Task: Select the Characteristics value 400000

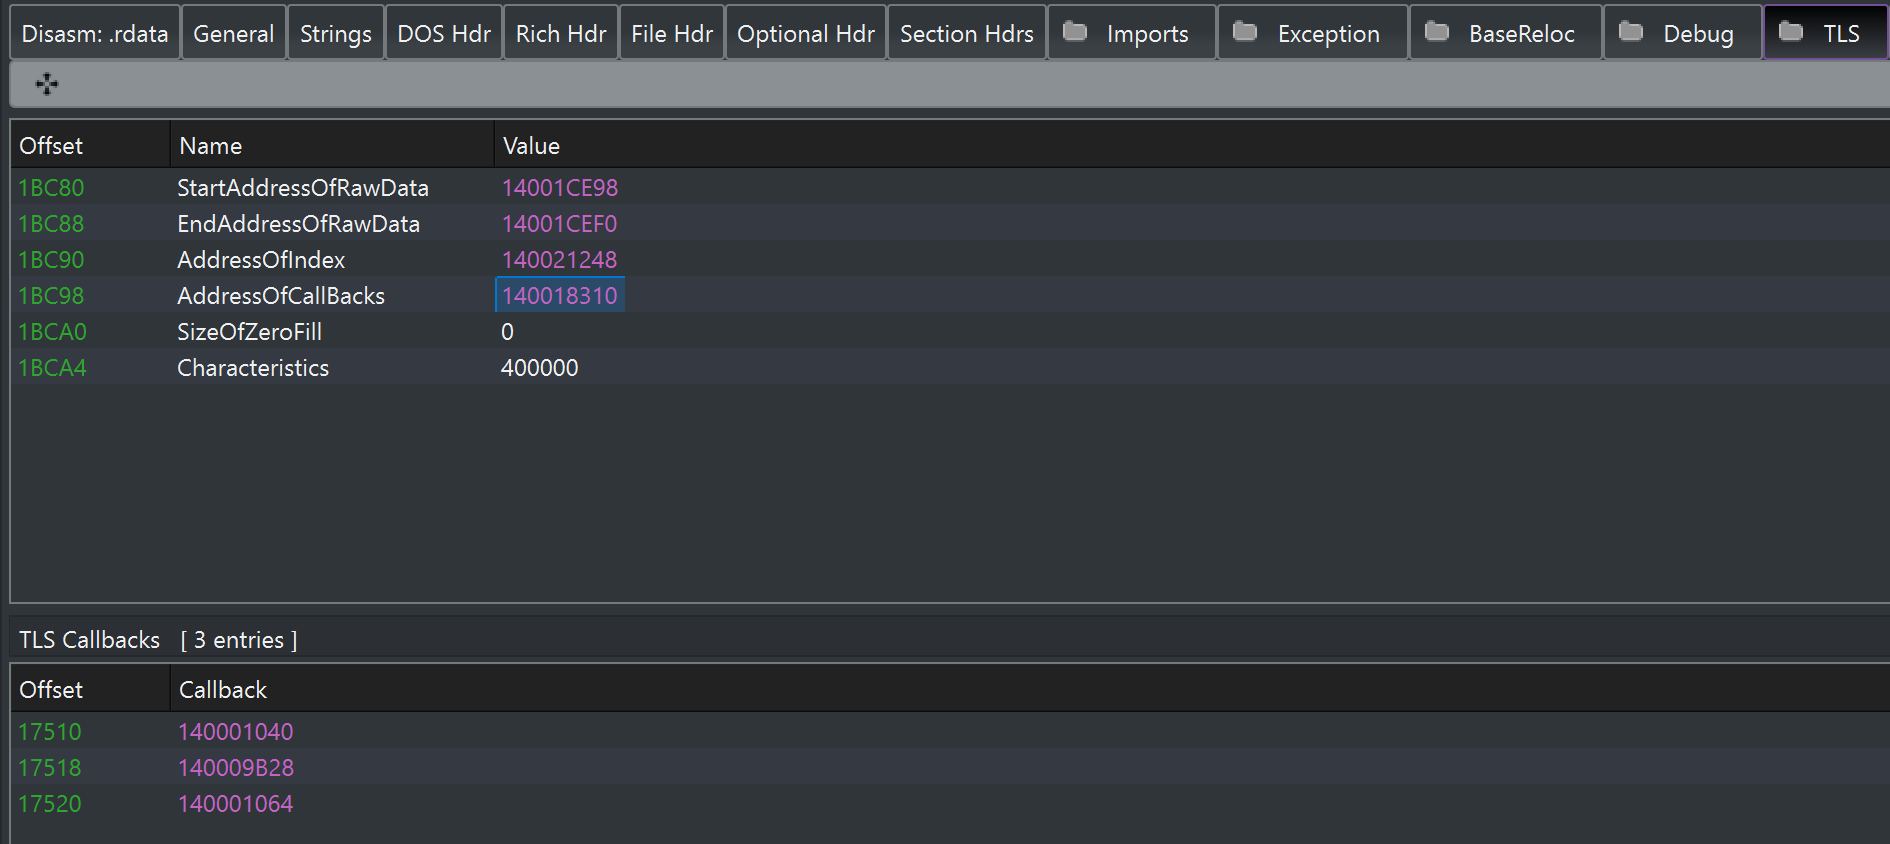Action: 539,368
